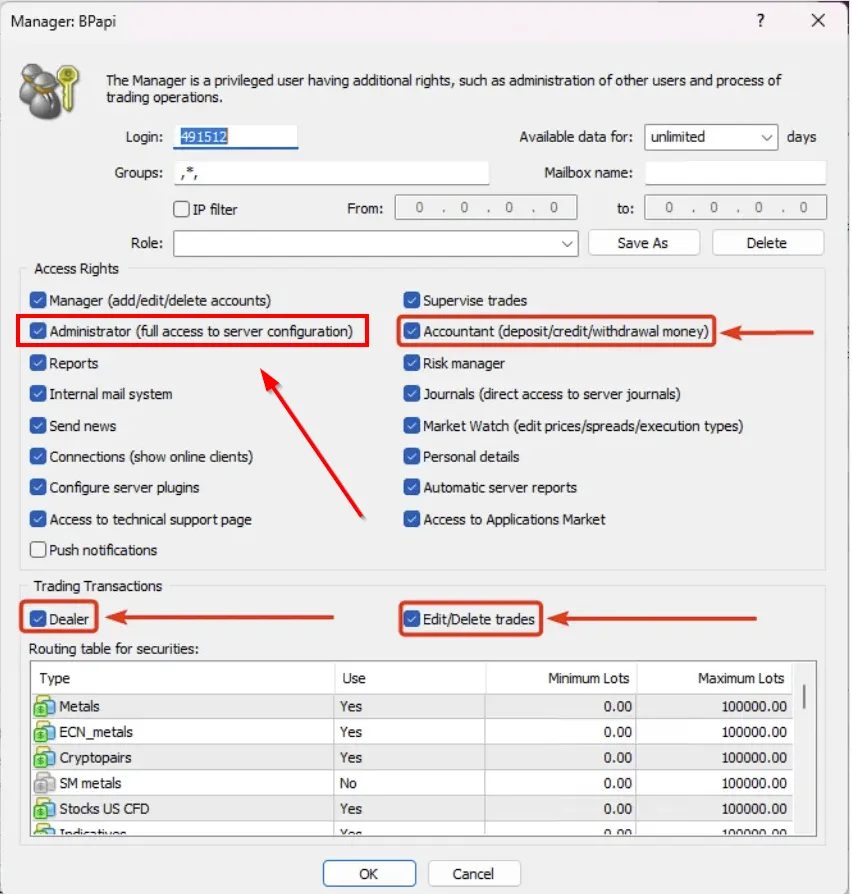Click the ECN_metals group icon
The width and height of the screenshot is (852, 894).
coord(46,732)
